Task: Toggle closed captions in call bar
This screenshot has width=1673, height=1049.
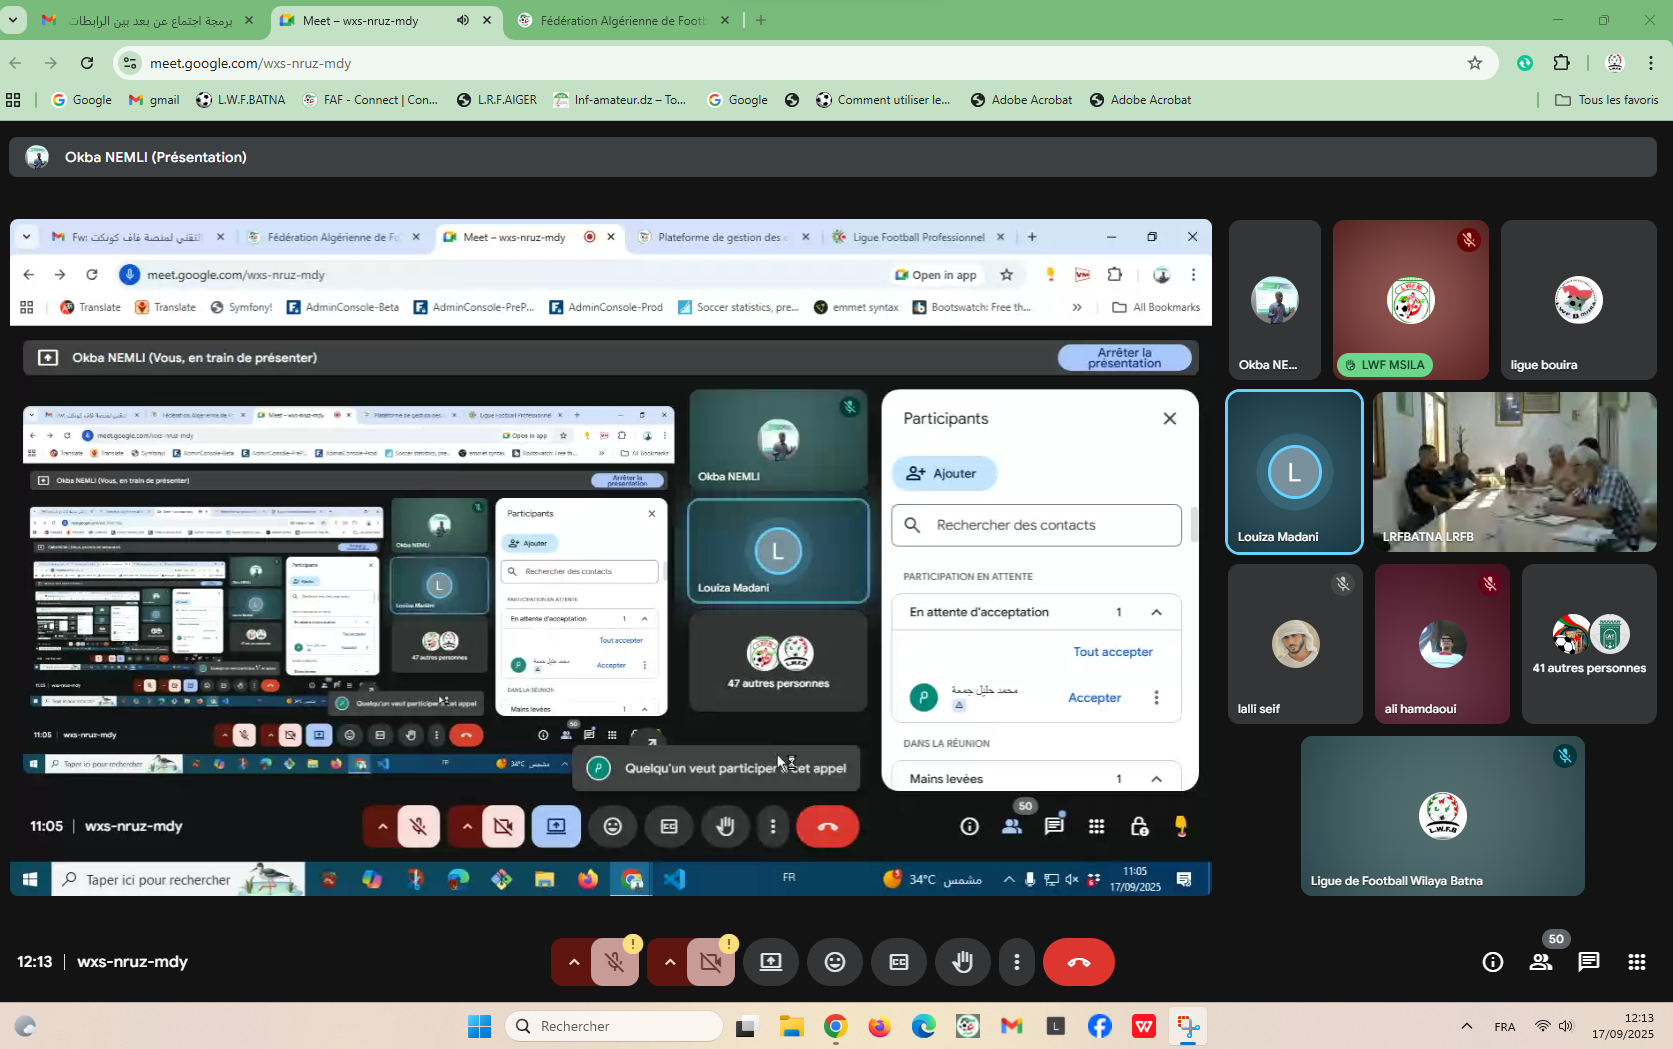Action: point(899,962)
